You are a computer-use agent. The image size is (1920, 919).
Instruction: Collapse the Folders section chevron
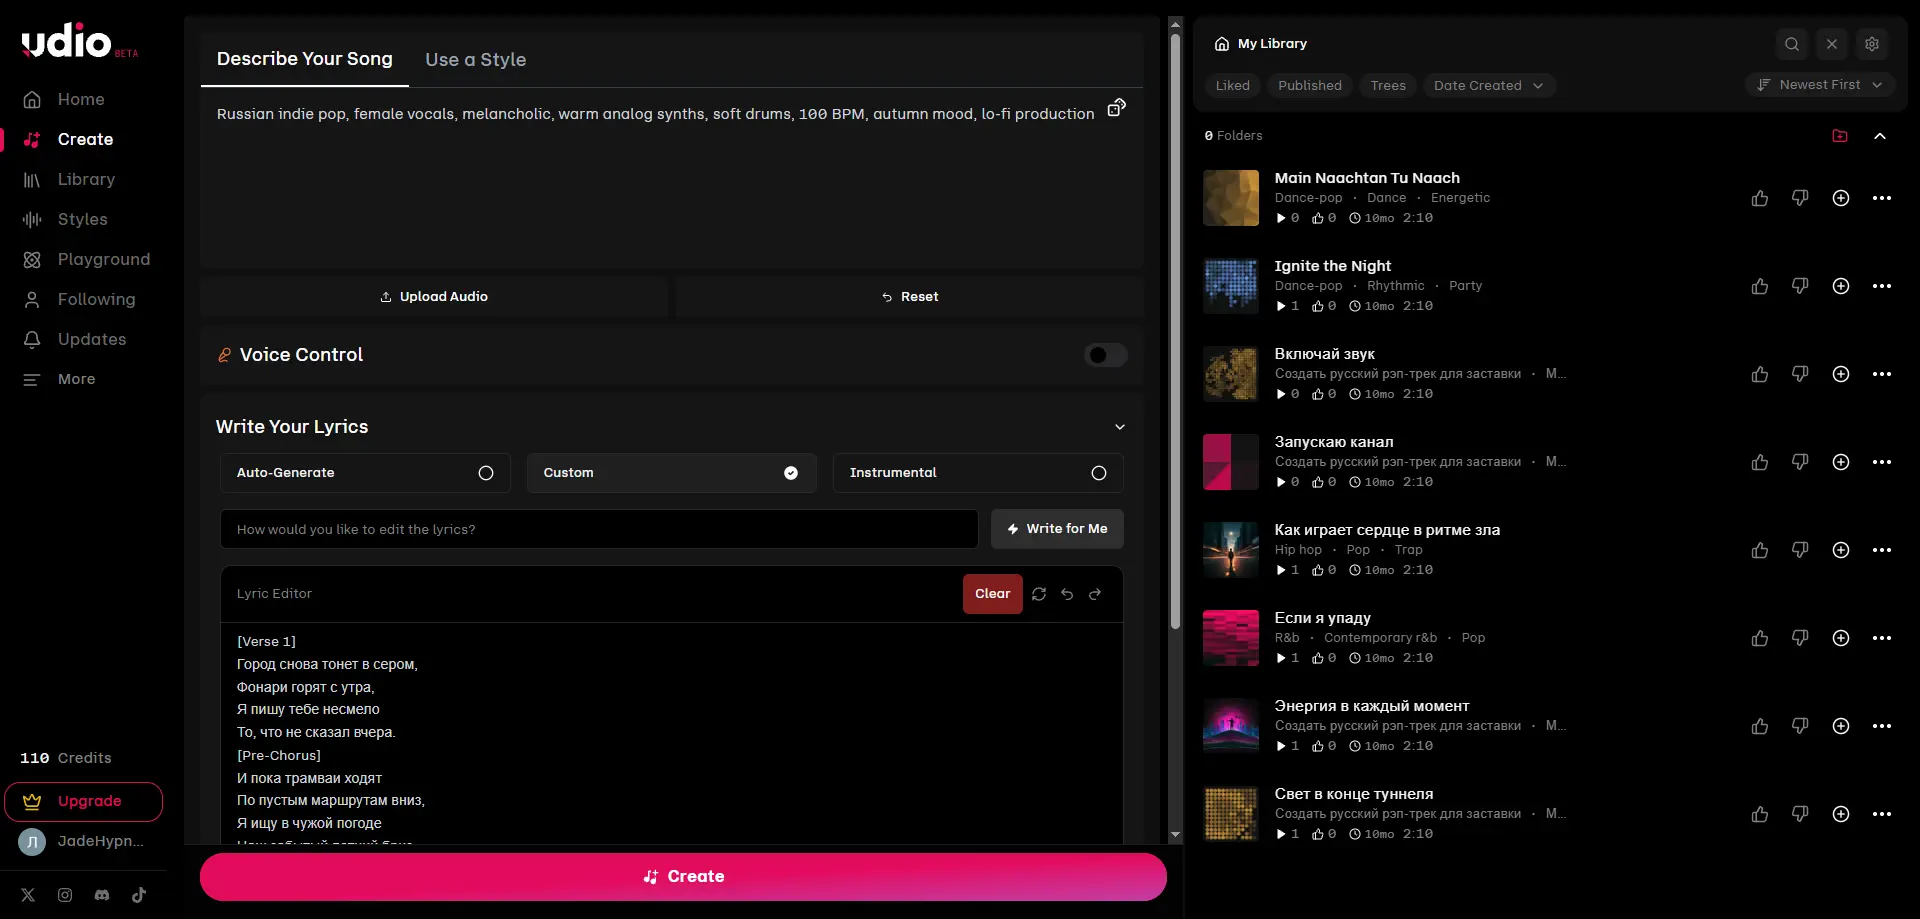pos(1880,136)
